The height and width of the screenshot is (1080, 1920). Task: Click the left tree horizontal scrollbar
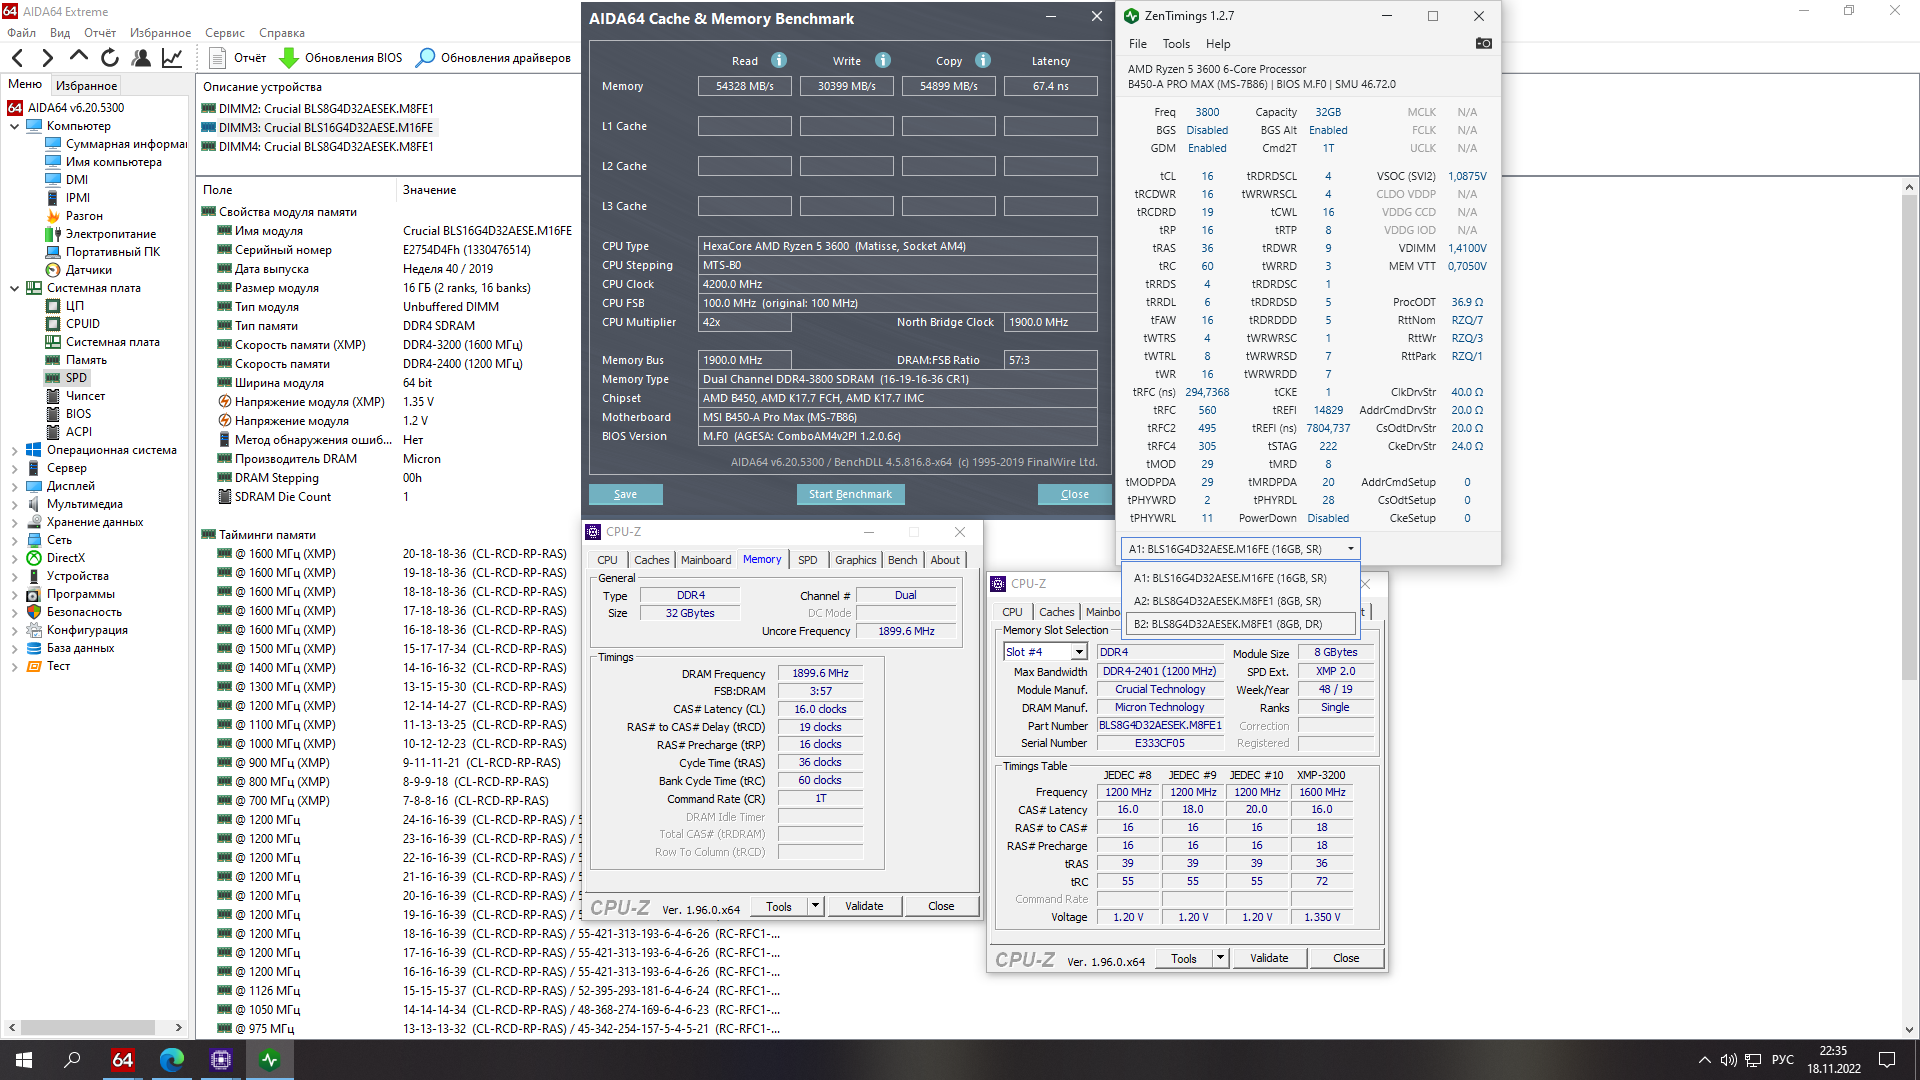click(90, 1027)
